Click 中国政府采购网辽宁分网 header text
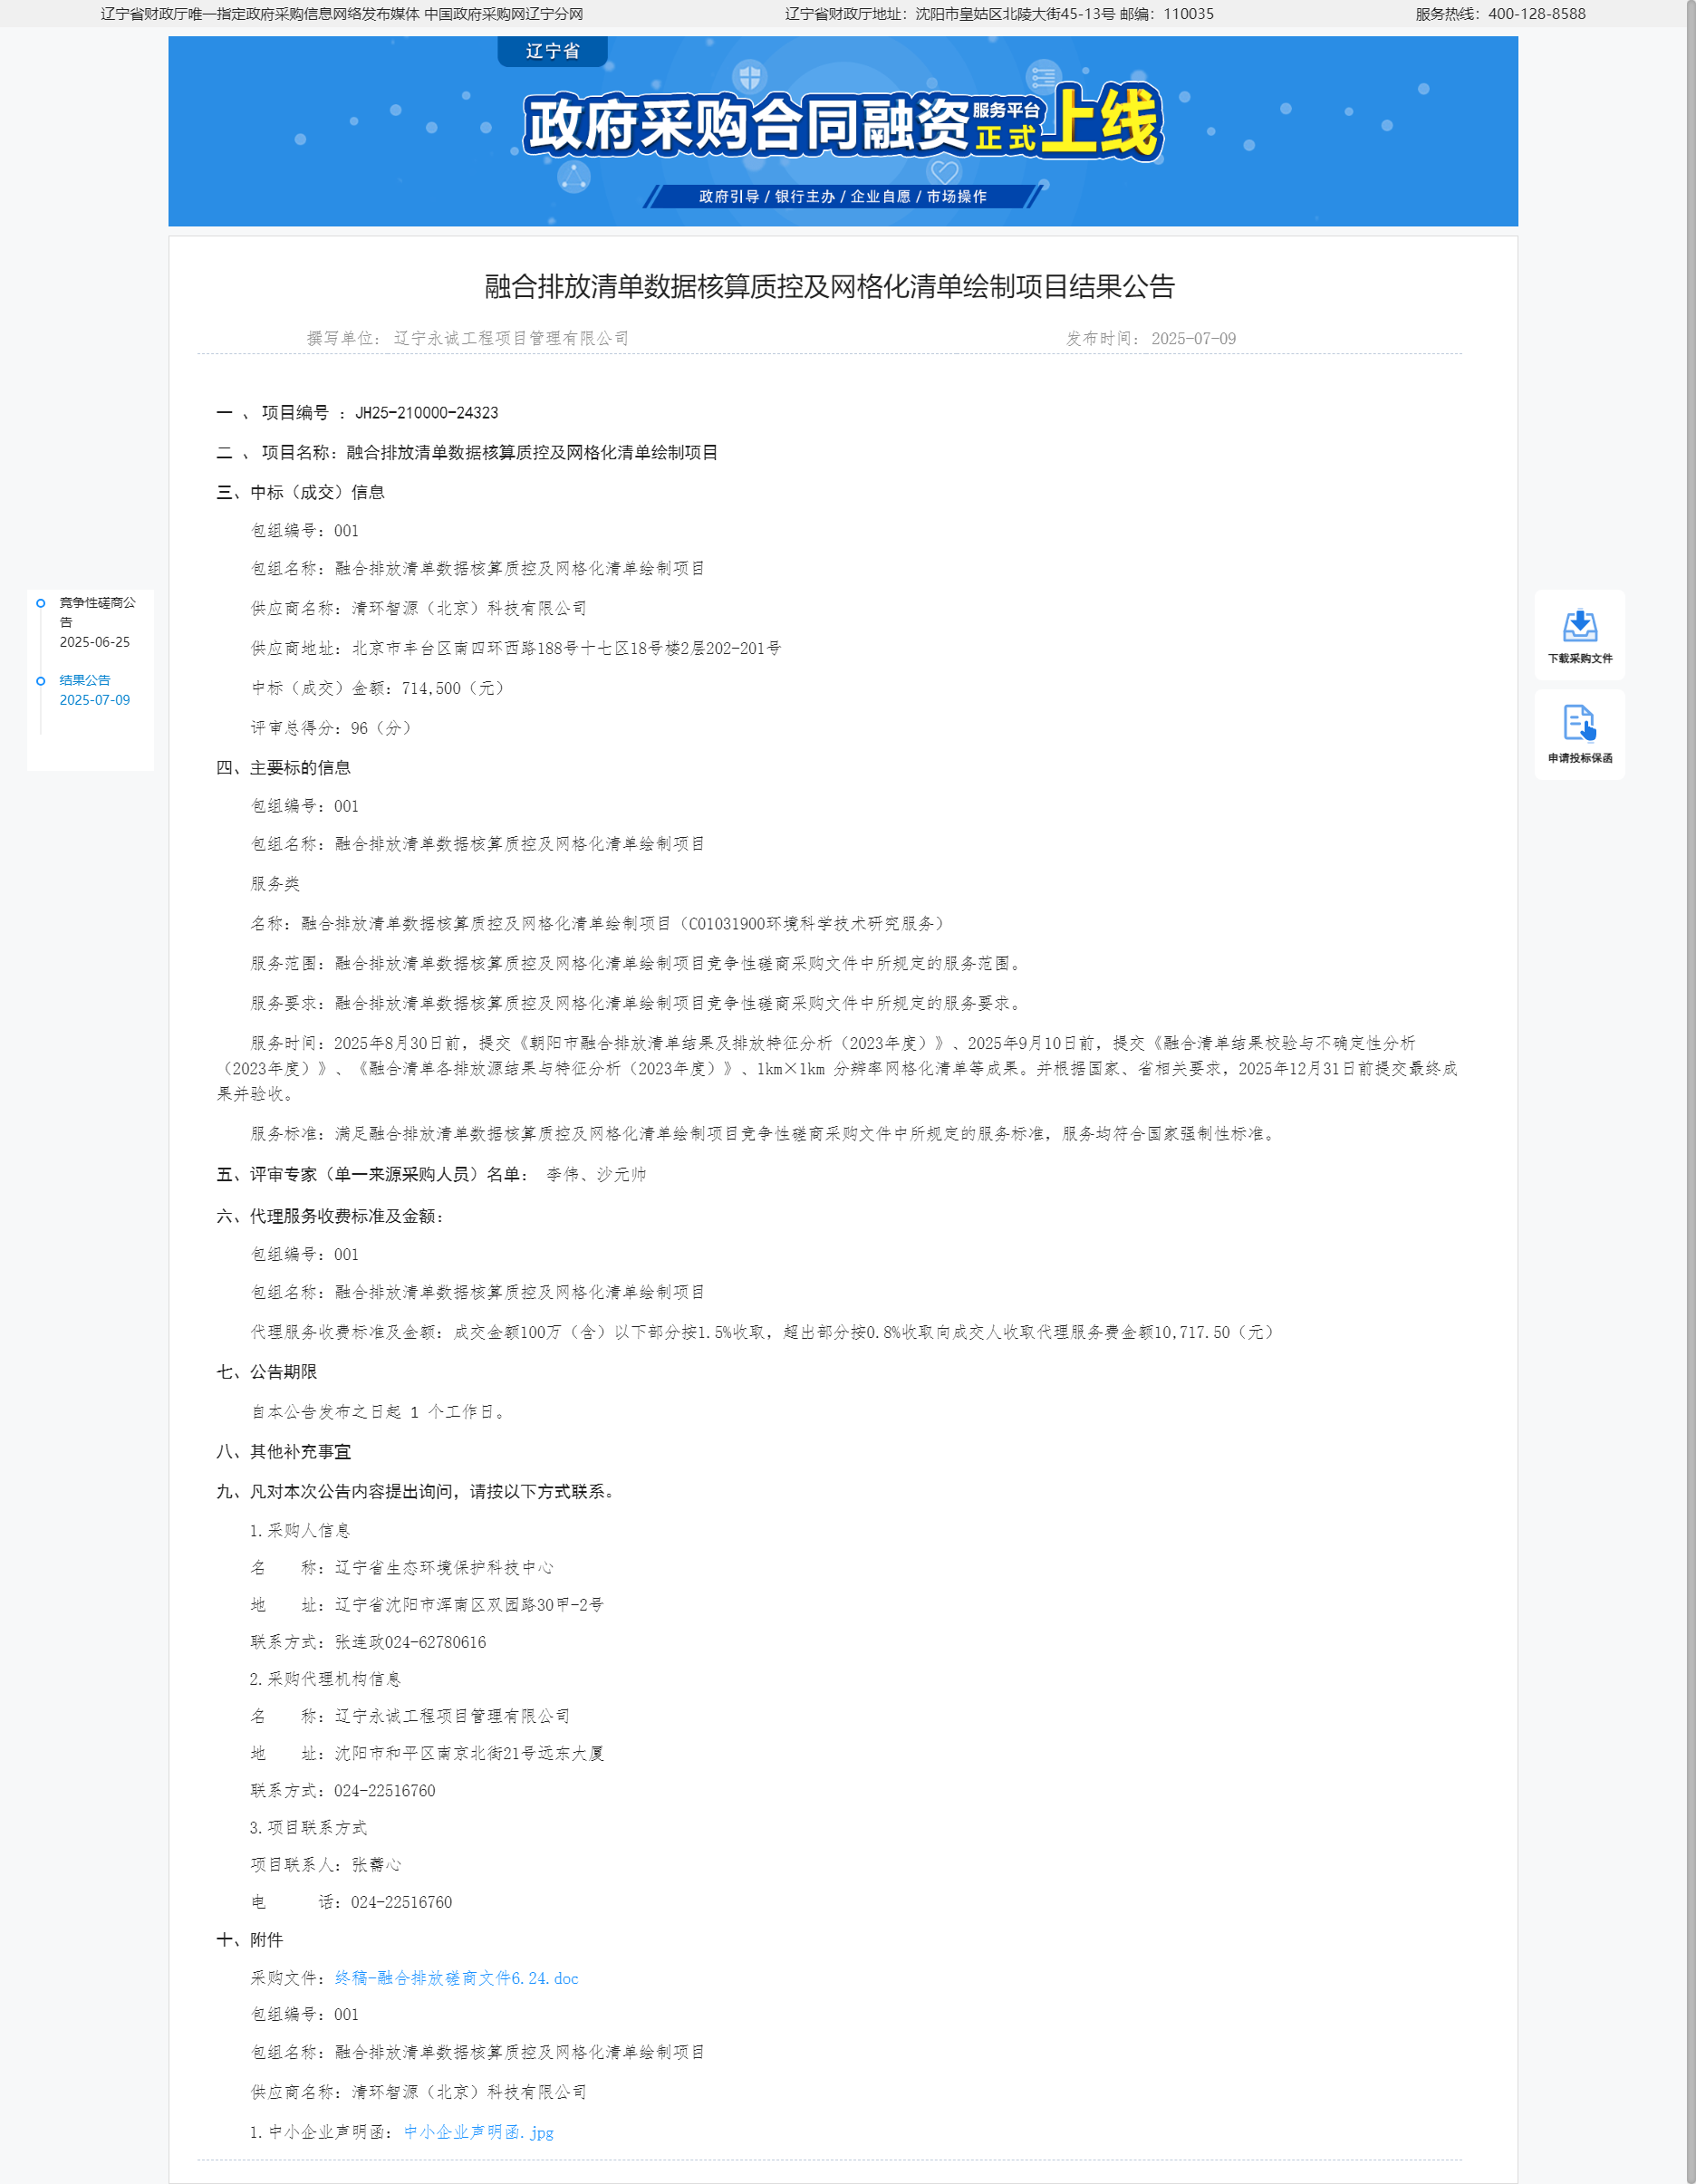 point(503,14)
